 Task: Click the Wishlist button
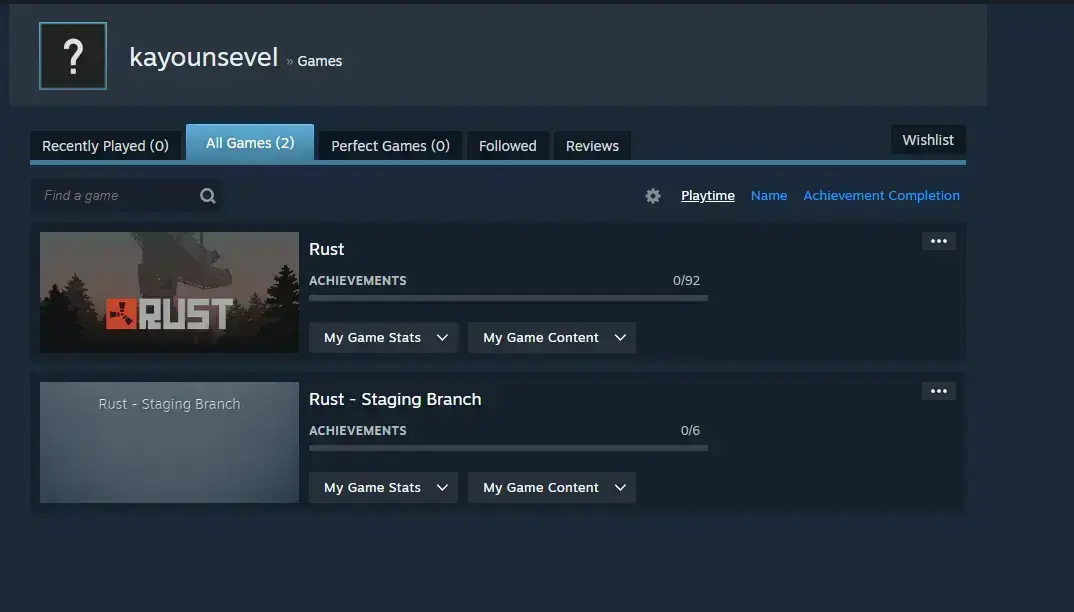(928, 140)
